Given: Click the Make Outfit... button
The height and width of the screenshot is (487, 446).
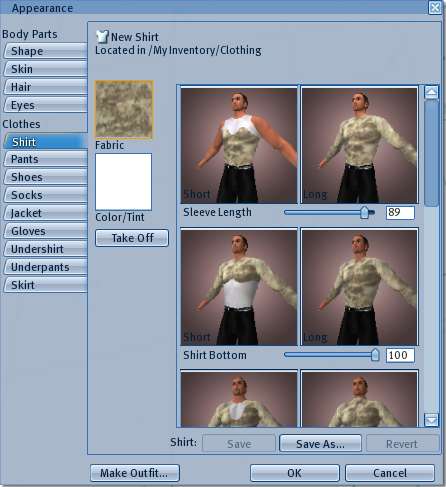Looking at the screenshot, I should [135, 473].
